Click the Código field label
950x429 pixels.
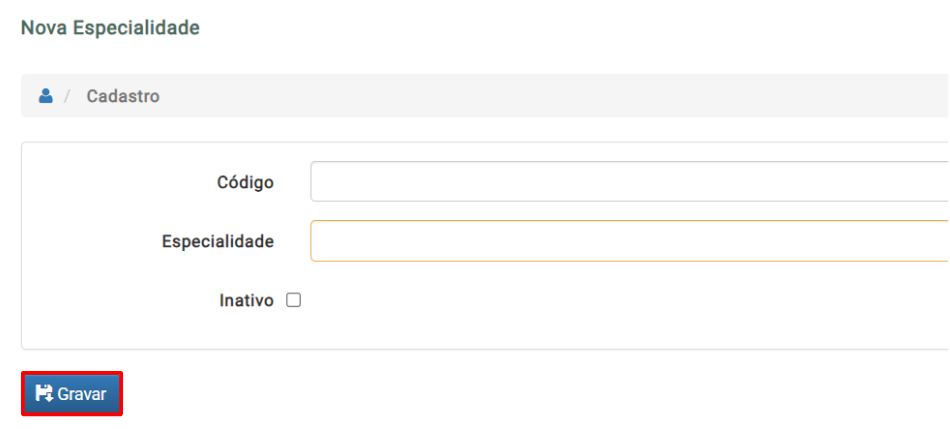coord(245,182)
